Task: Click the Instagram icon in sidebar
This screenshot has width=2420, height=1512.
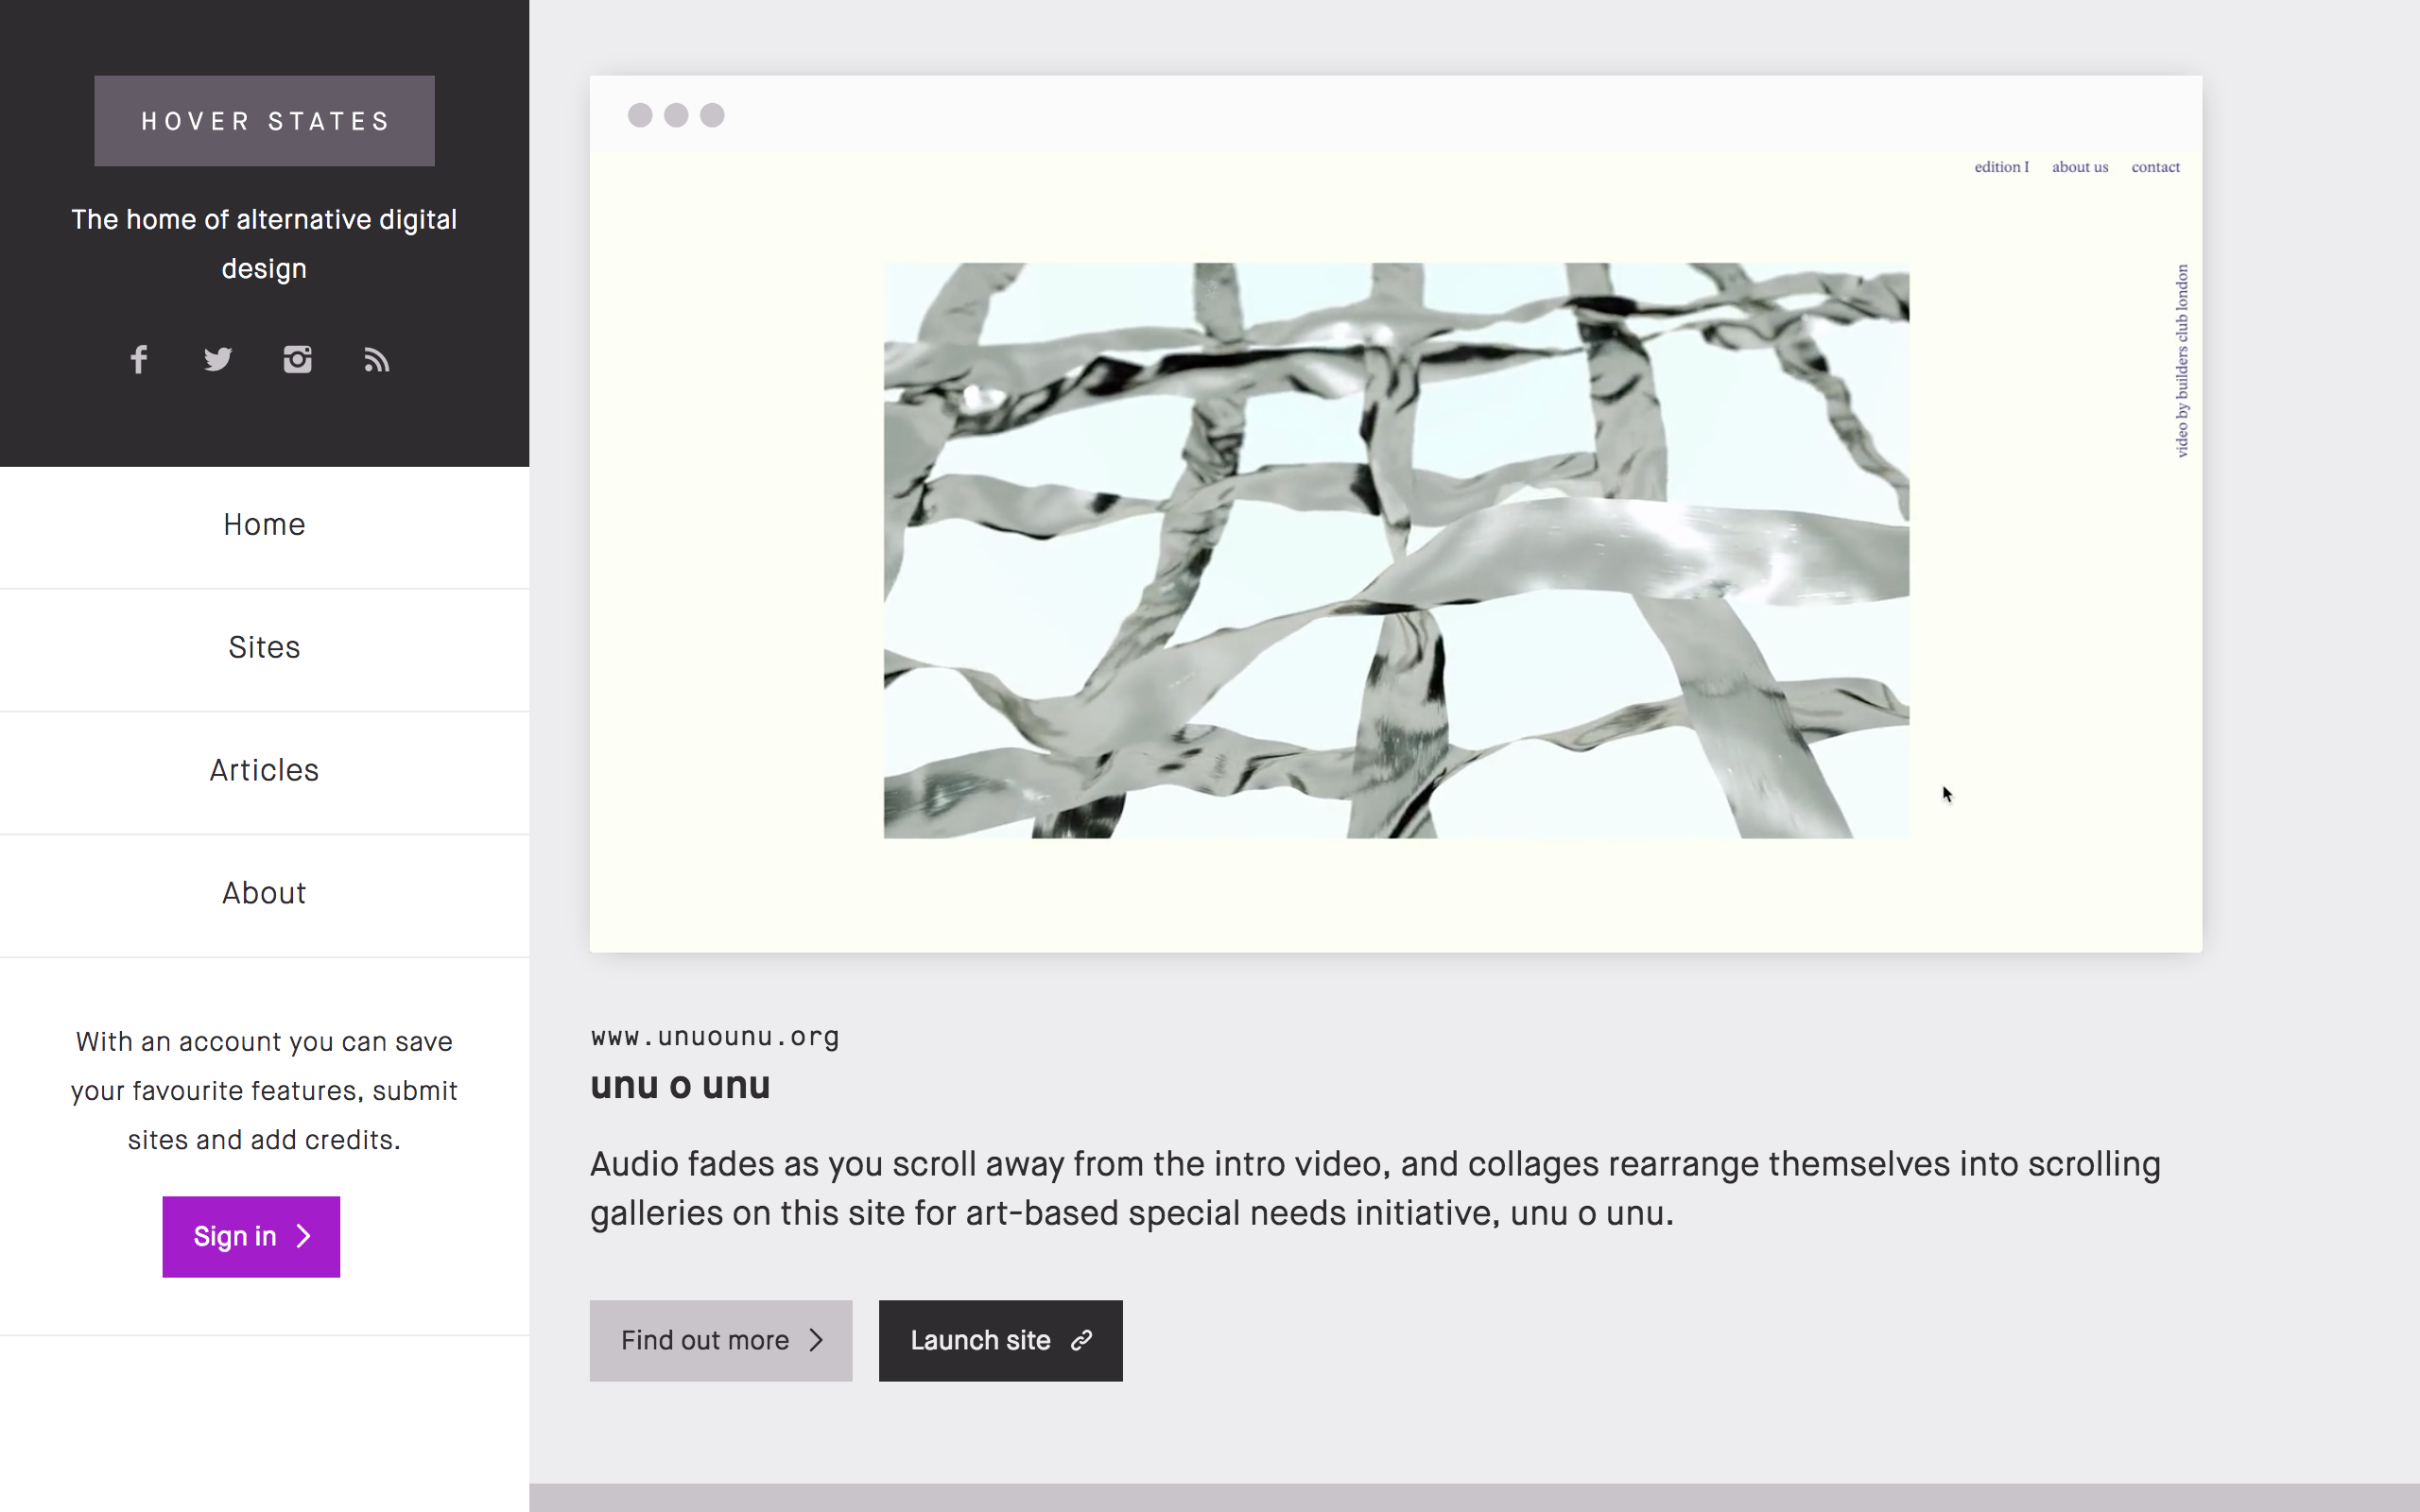Action: click(296, 361)
